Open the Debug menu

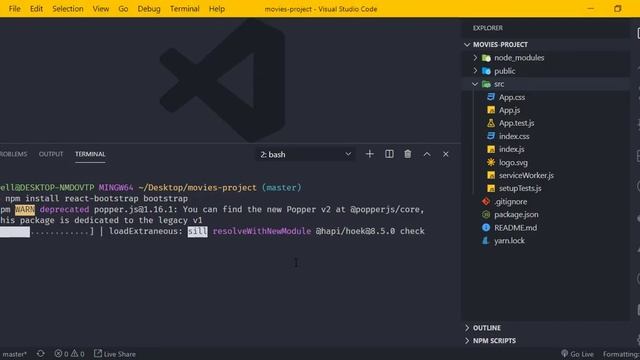149,9
